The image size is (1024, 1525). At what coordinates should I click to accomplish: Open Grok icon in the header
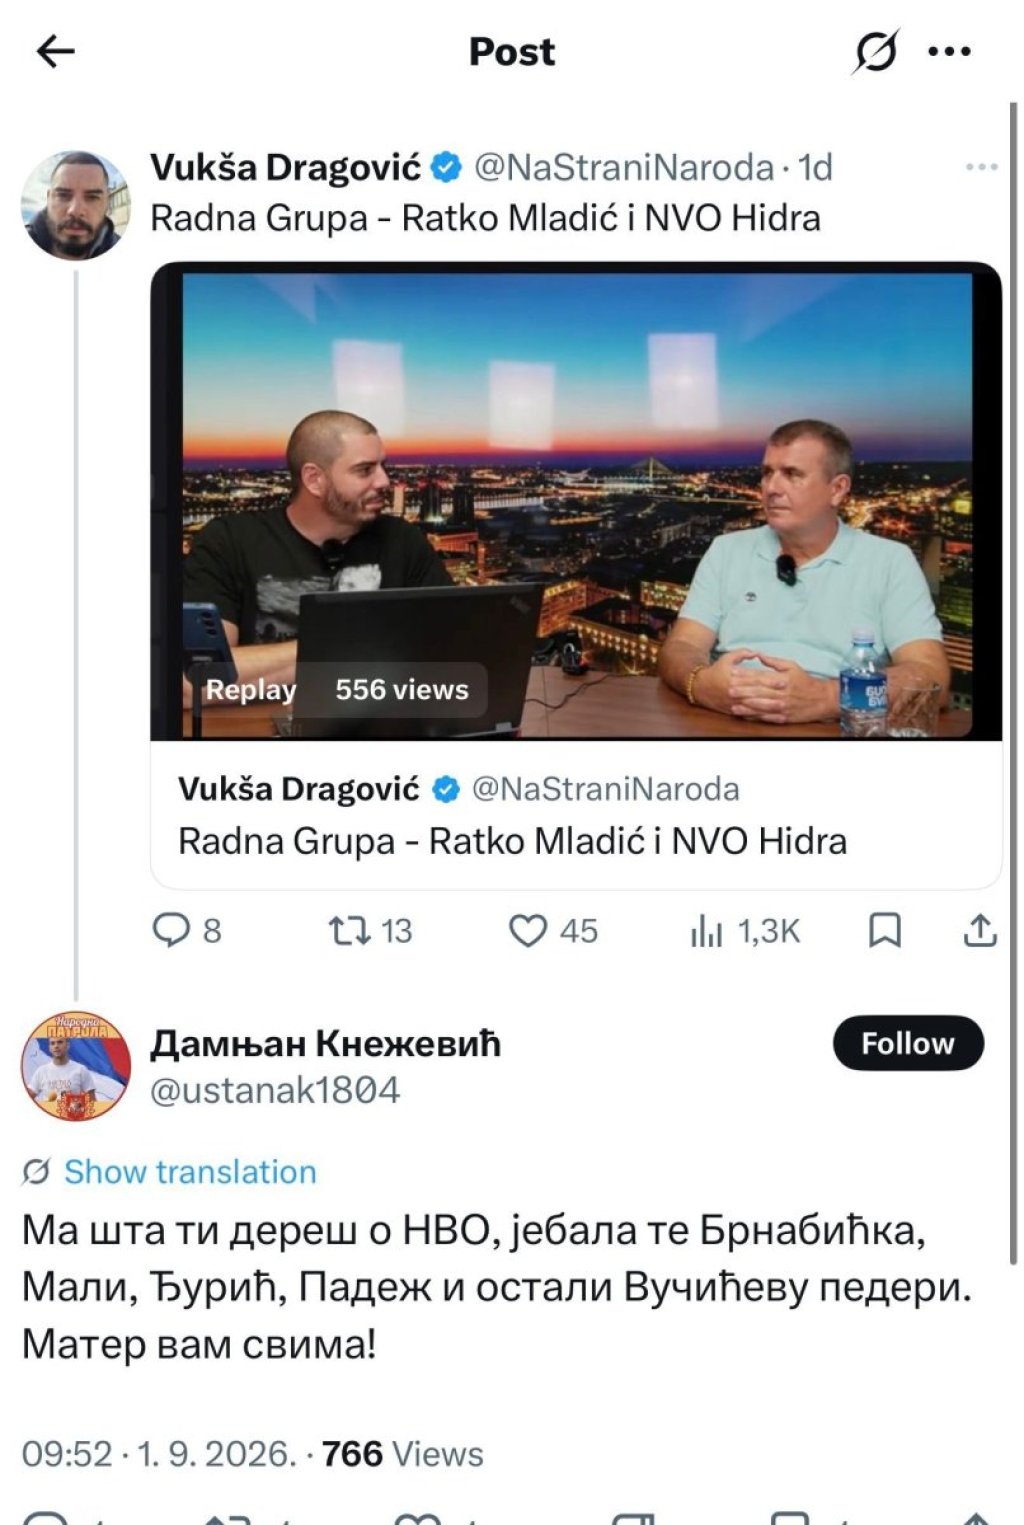876,51
